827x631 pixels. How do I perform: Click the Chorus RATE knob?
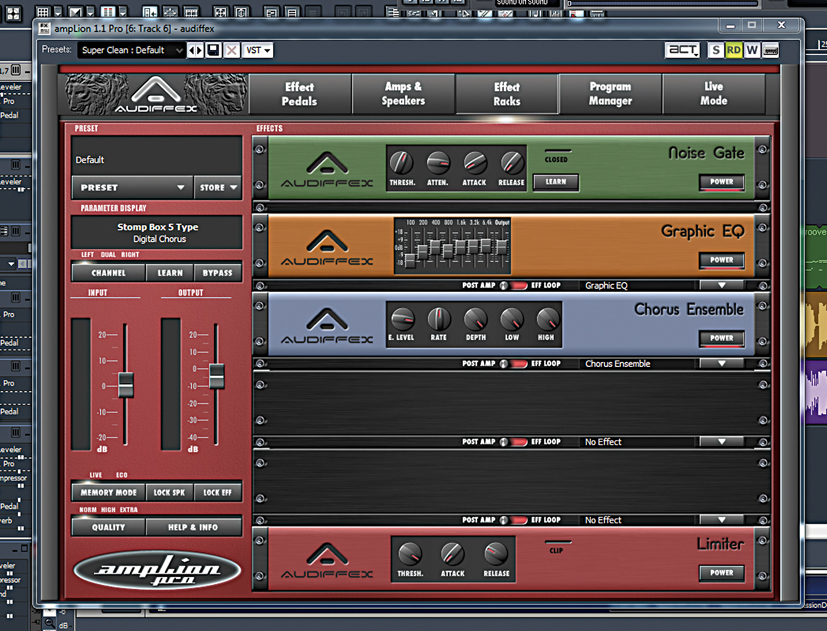click(x=439, y=319)
